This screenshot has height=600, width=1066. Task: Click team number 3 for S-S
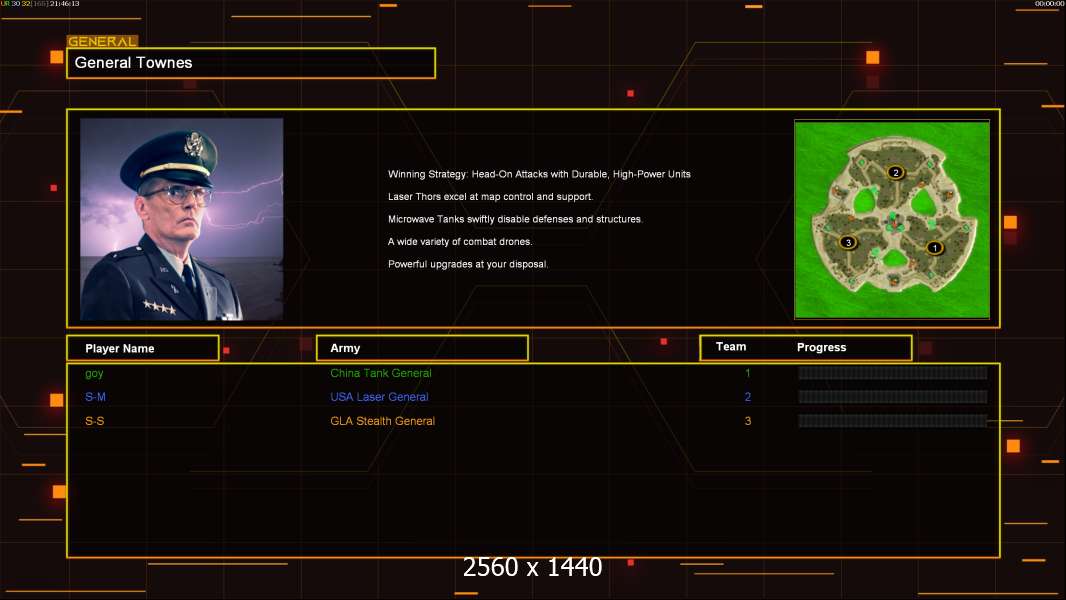[x=748, y=421]
